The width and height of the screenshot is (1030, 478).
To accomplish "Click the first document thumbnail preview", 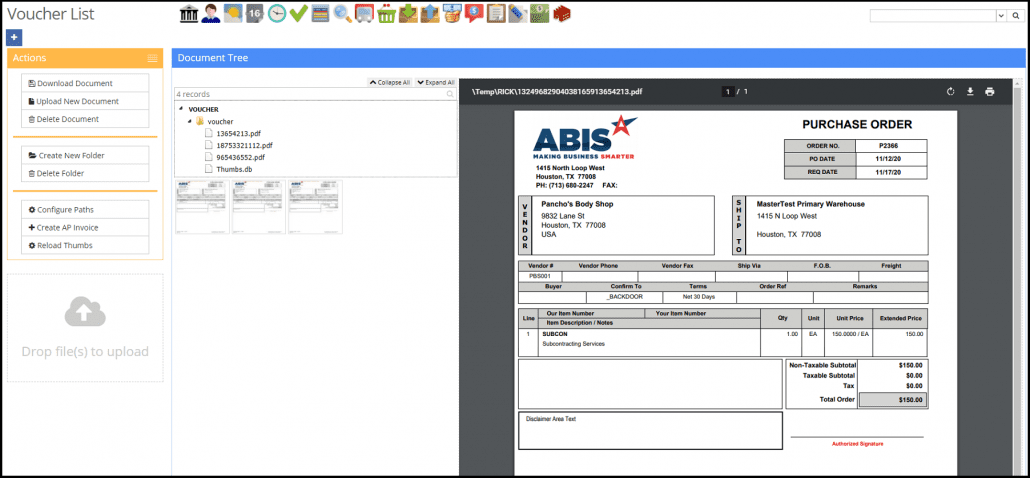I will point(202,207).
